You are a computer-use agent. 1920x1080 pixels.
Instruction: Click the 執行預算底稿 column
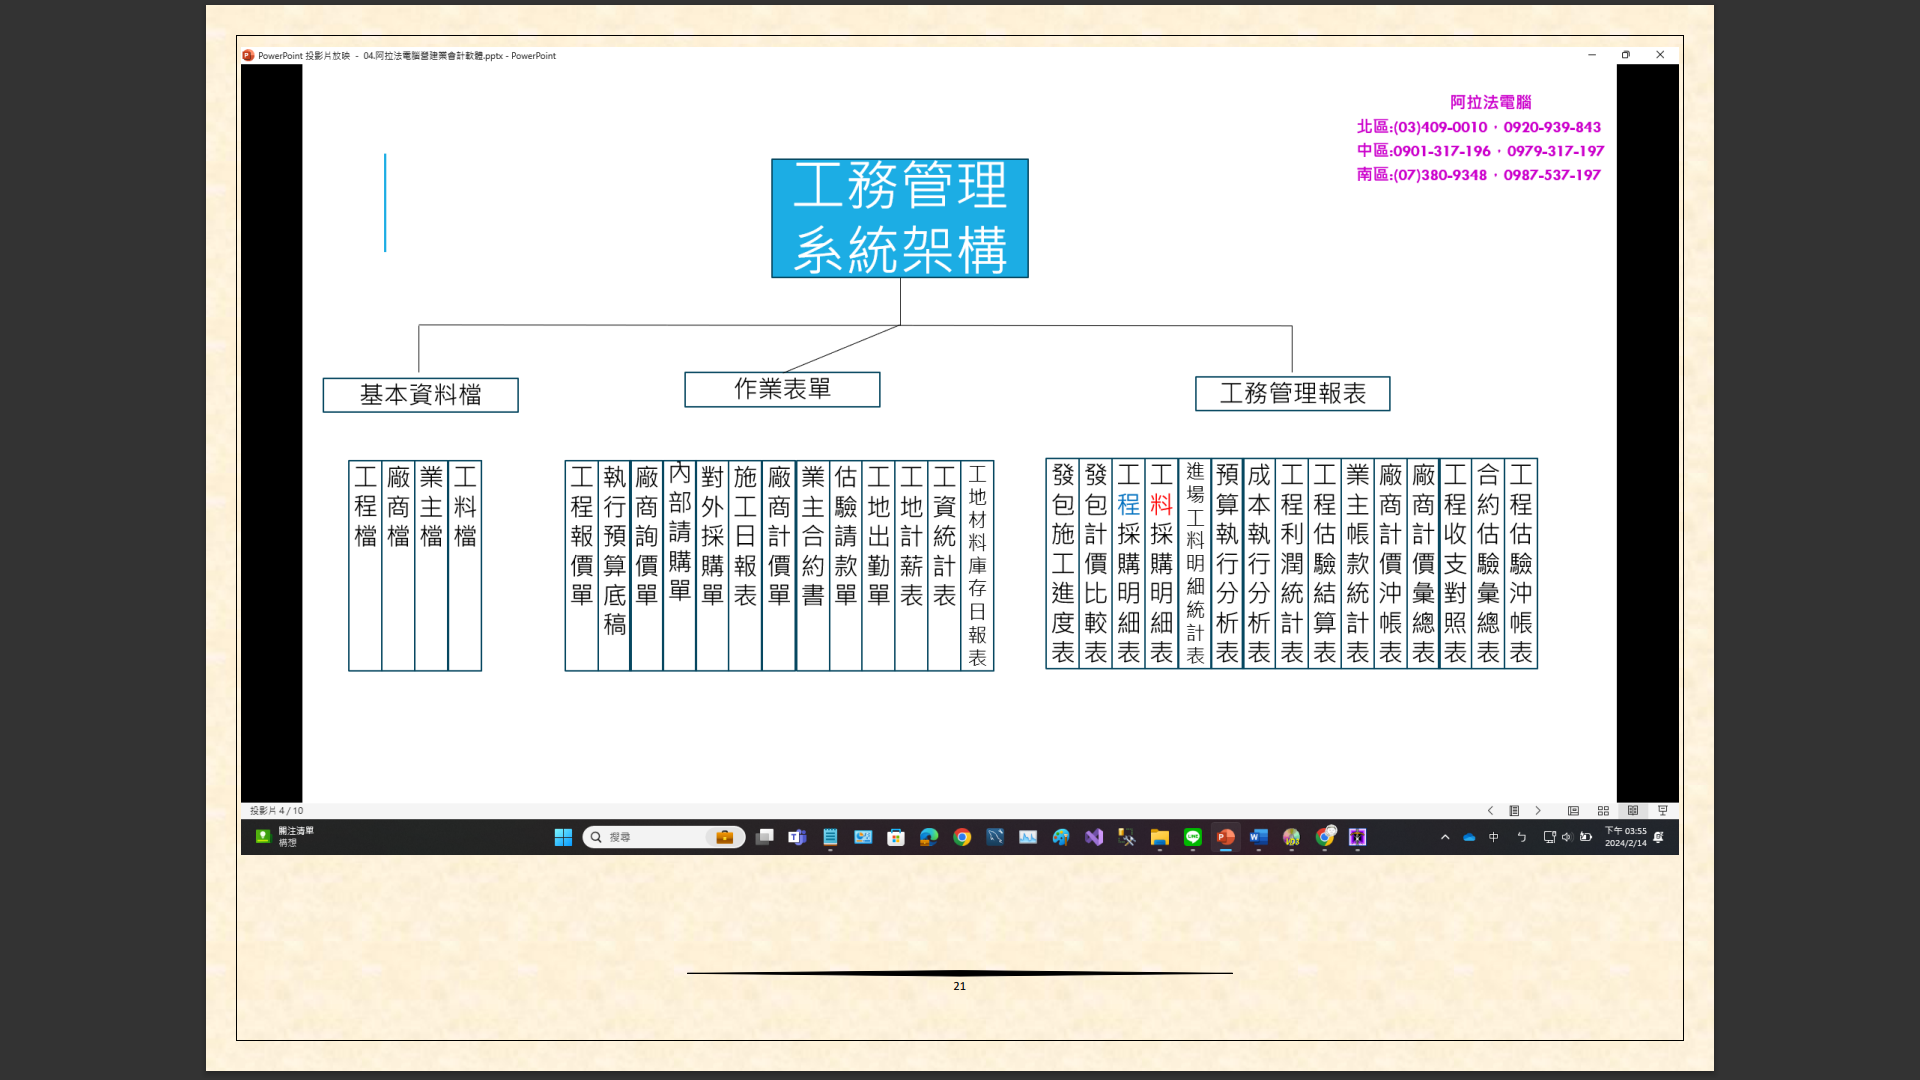615,565
